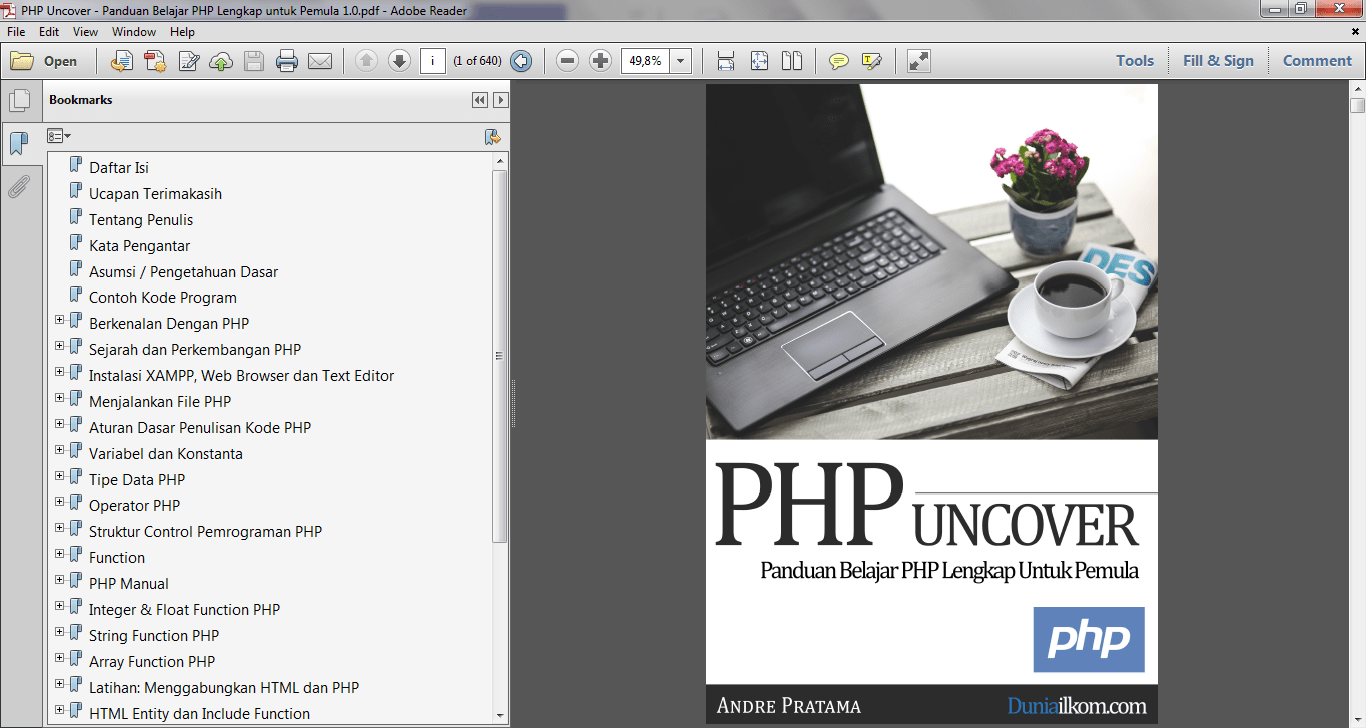The height and width of the screenshot is (728, 1366).
Task: Open the bookmark options menu dropdown
Action: [59, 136]
